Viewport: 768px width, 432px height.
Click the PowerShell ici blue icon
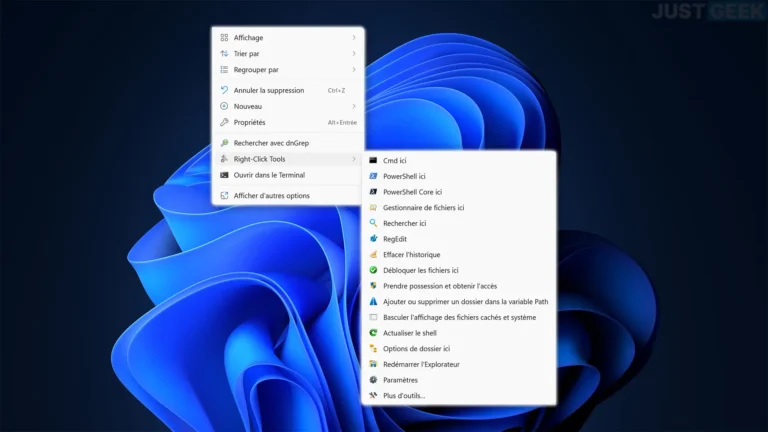[x=373, y=176]
